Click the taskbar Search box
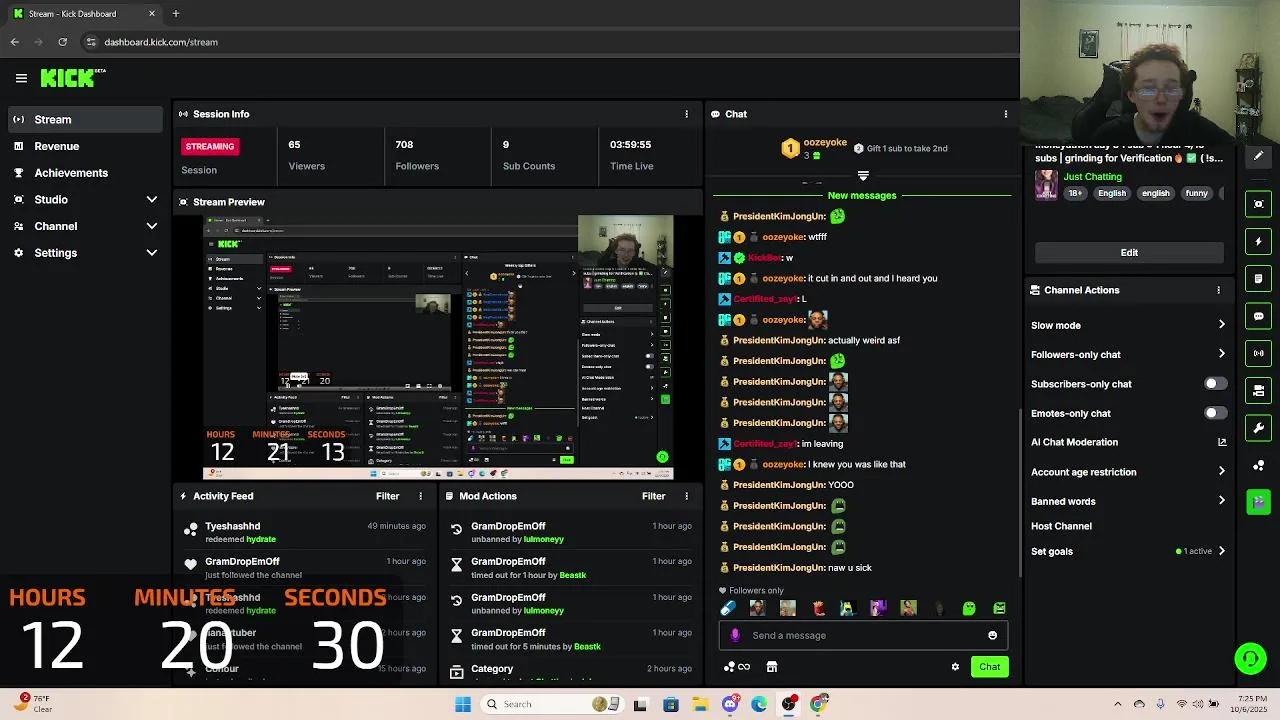 pyautogui.click(x=550, y=704)
